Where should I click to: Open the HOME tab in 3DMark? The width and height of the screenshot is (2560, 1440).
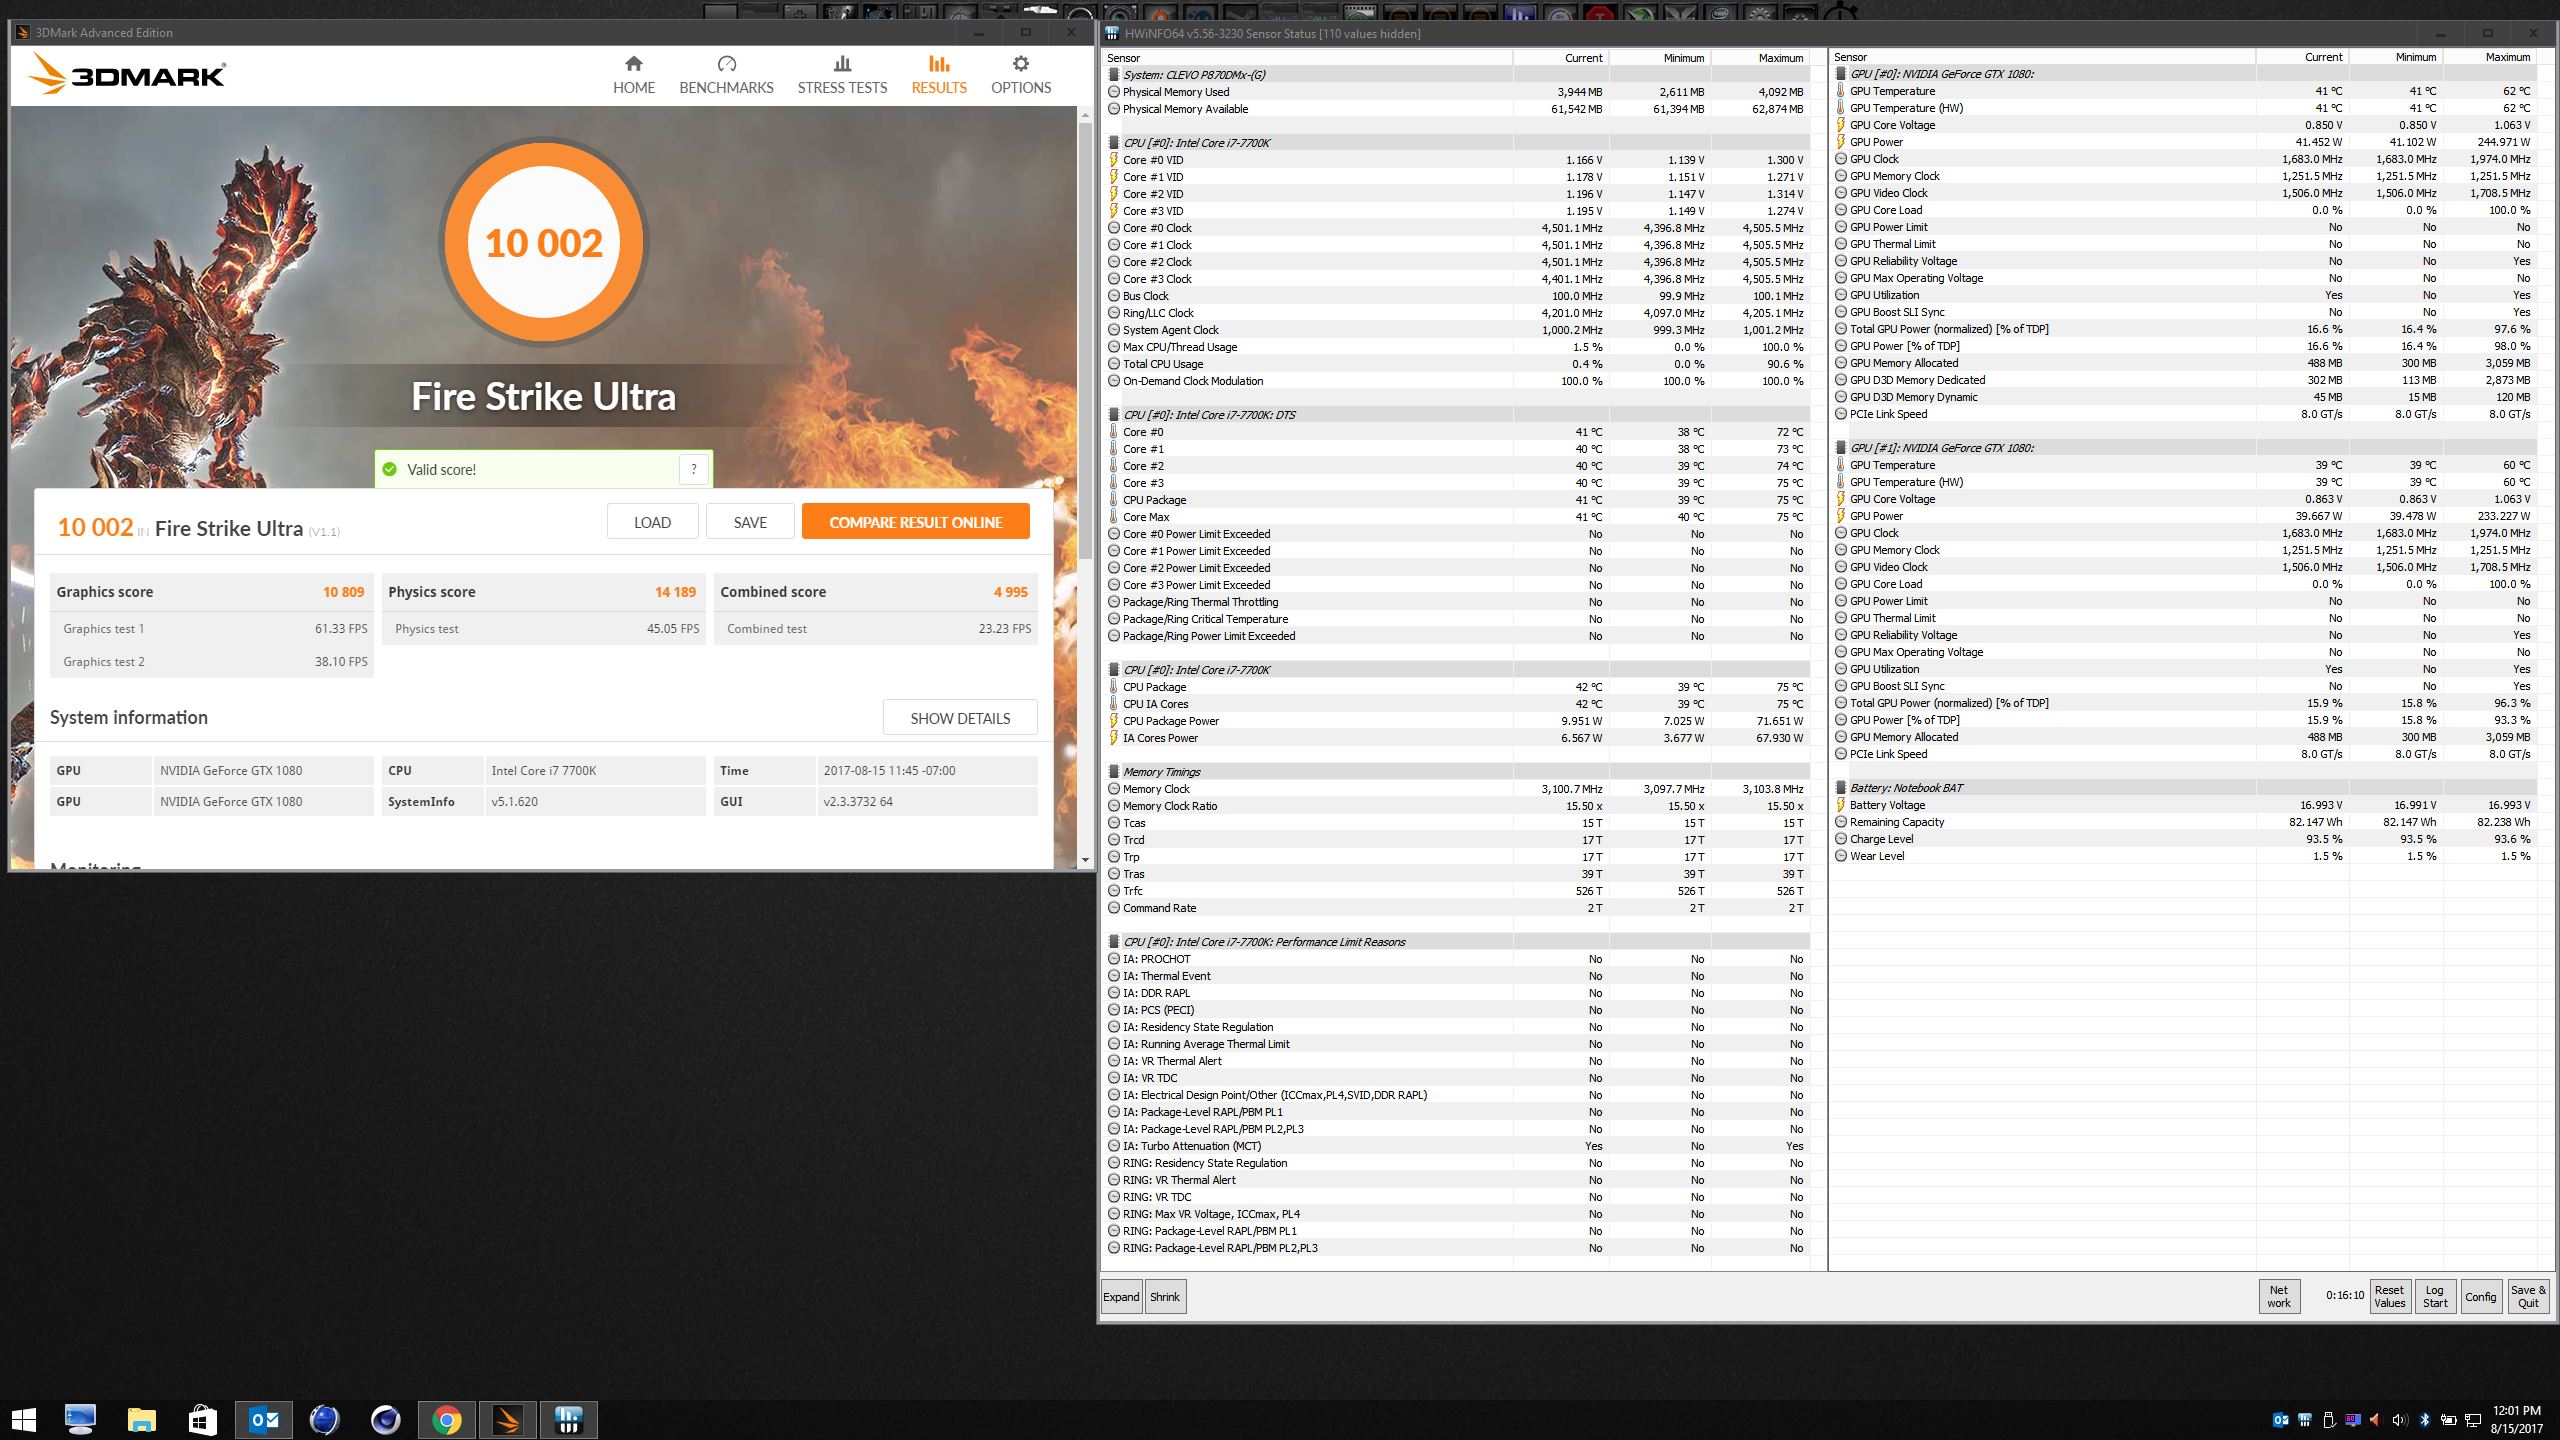click(x=634, y=76)
